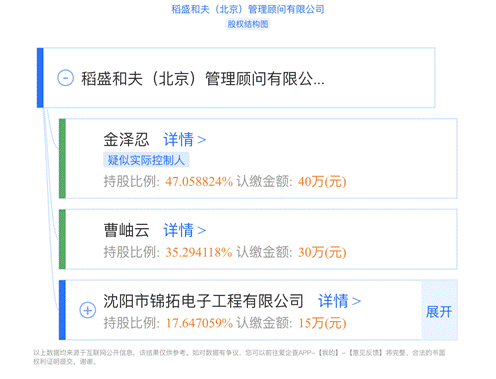
Task: Click the root company name text in tree
Action: (x=203, y=79)
